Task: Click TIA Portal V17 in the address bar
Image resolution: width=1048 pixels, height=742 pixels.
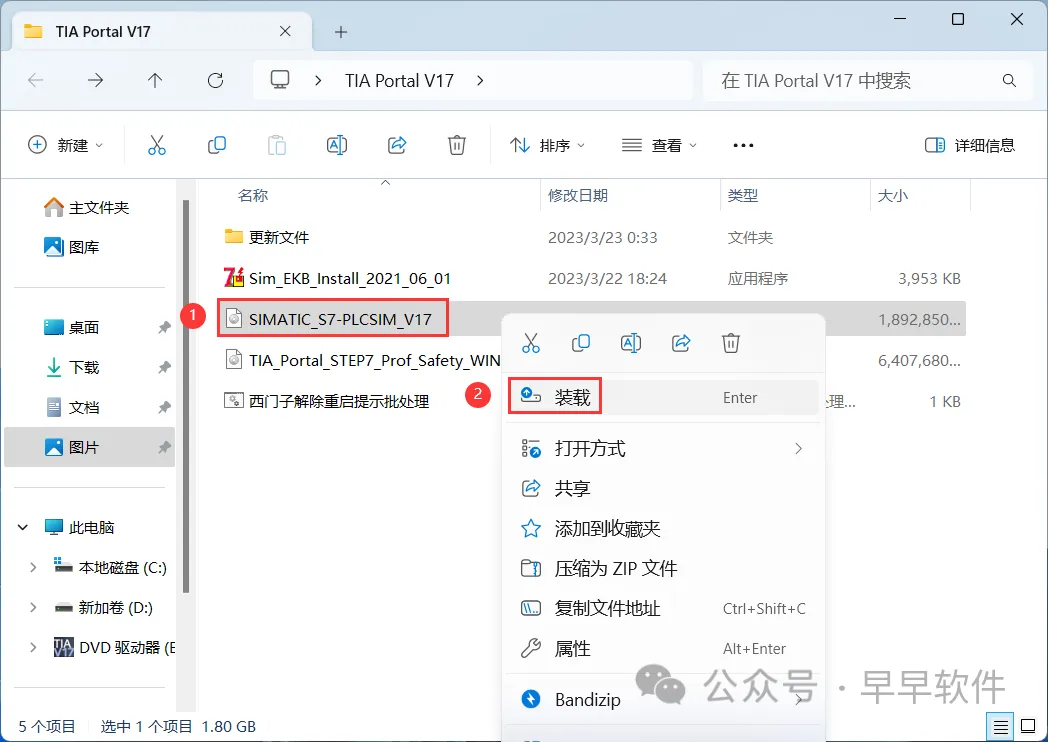Action: 399,81
